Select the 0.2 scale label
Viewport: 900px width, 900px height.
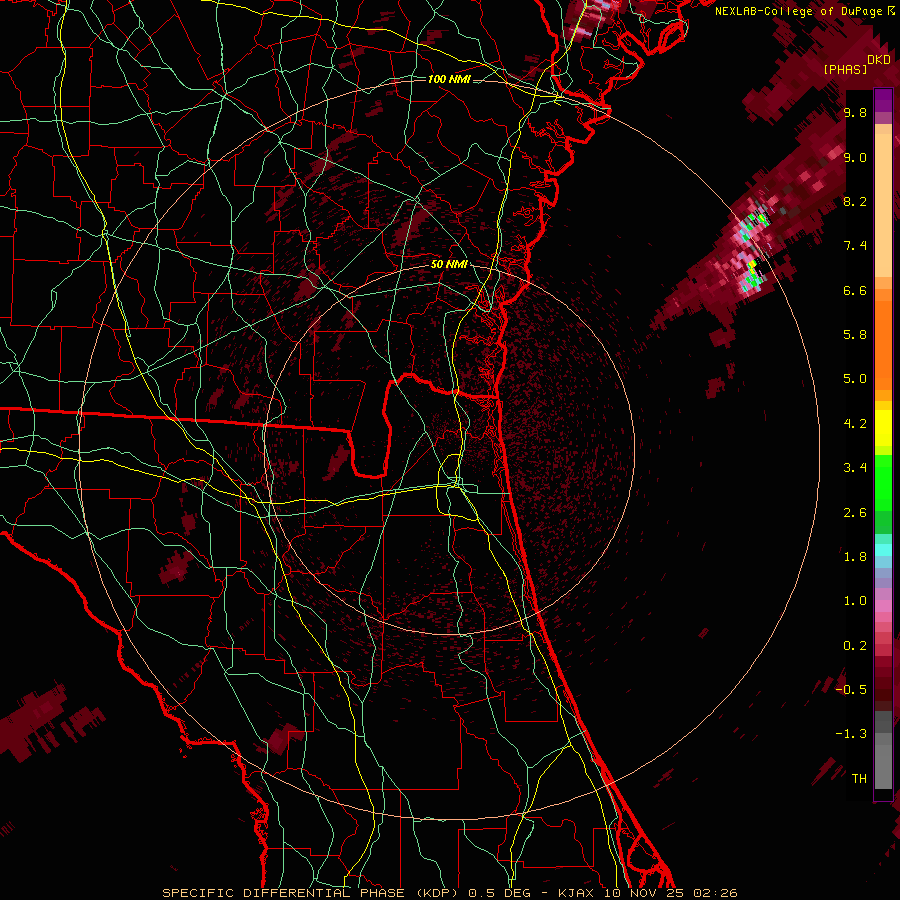[x=855, y=646]
